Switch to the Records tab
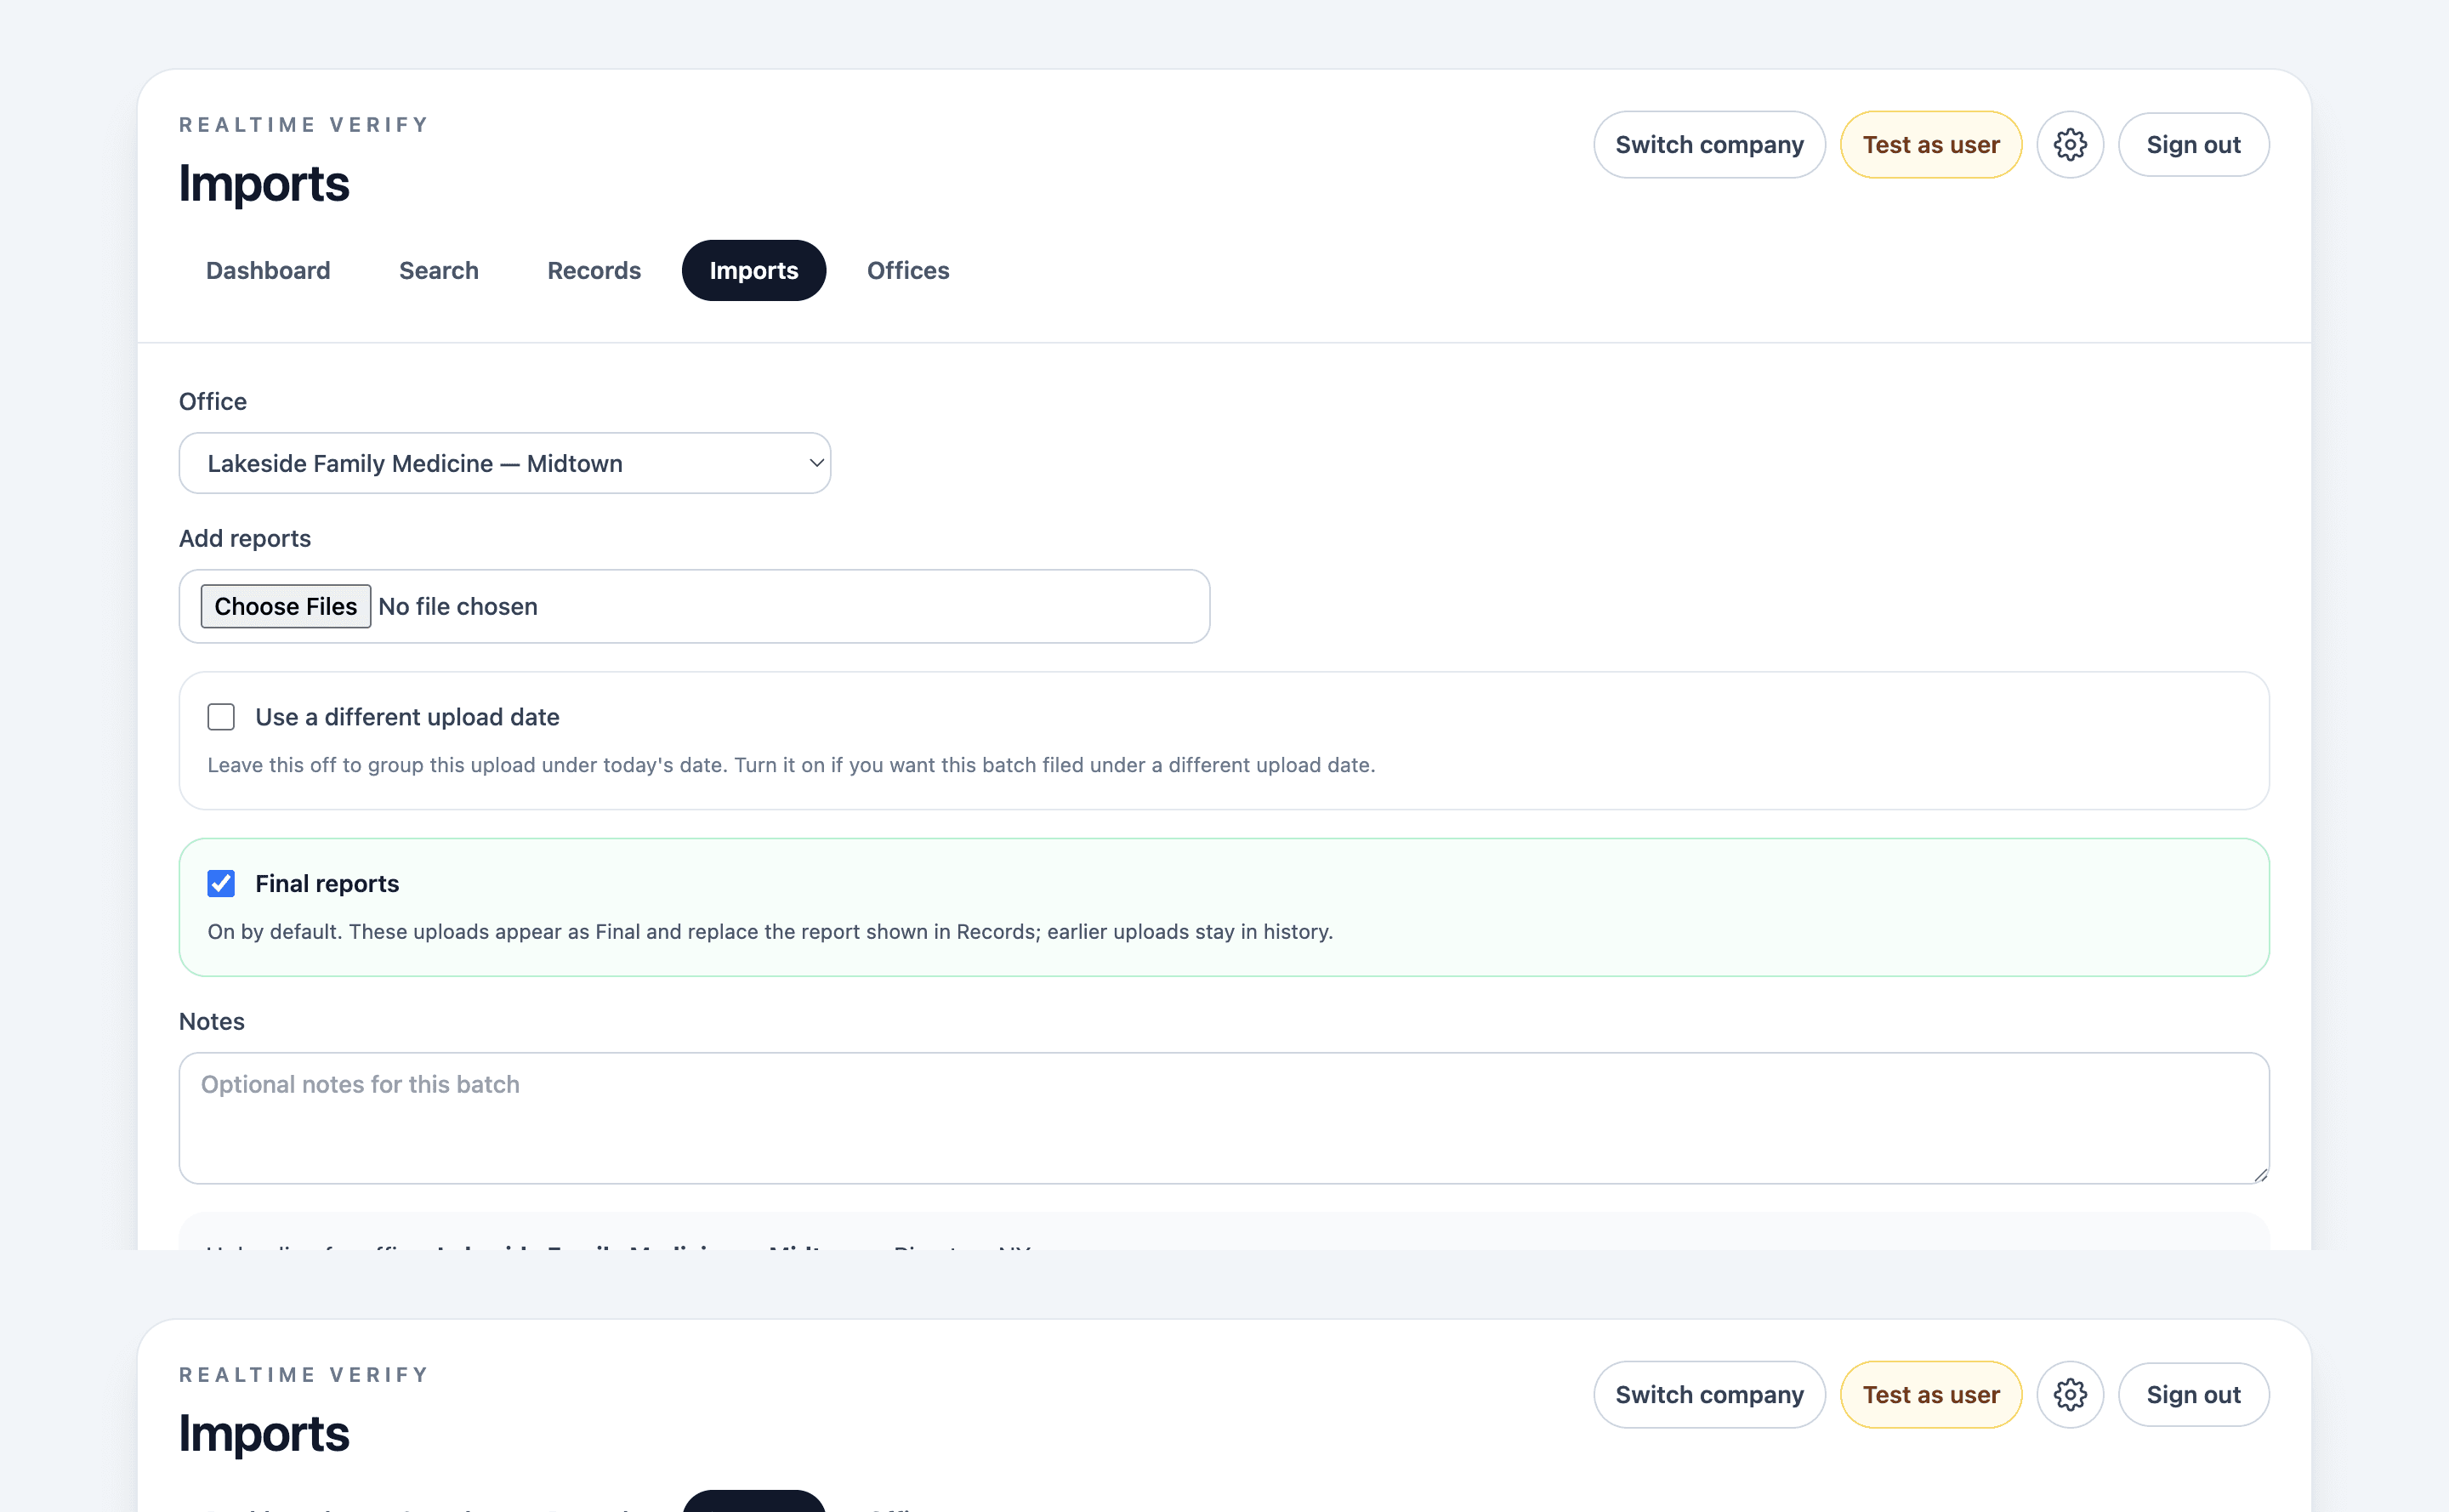The image size is (2449, 1512). coord(594,271)
